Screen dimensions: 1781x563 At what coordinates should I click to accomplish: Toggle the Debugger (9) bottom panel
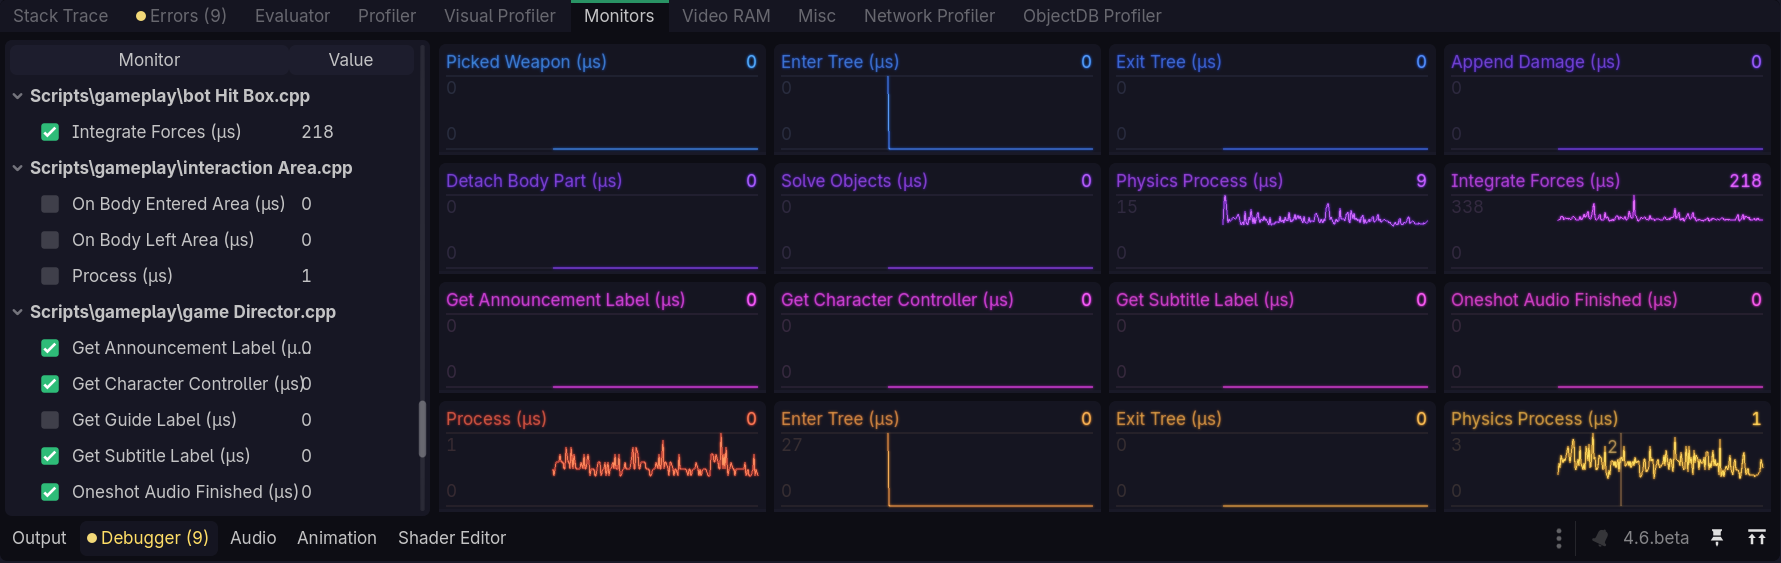[x=148, y=538]
